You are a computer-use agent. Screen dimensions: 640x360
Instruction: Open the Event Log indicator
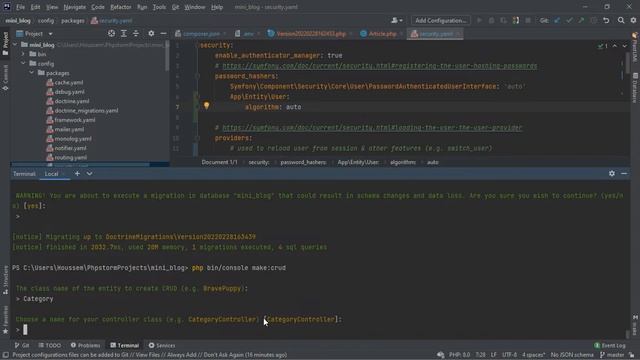(x=610, y=345)
